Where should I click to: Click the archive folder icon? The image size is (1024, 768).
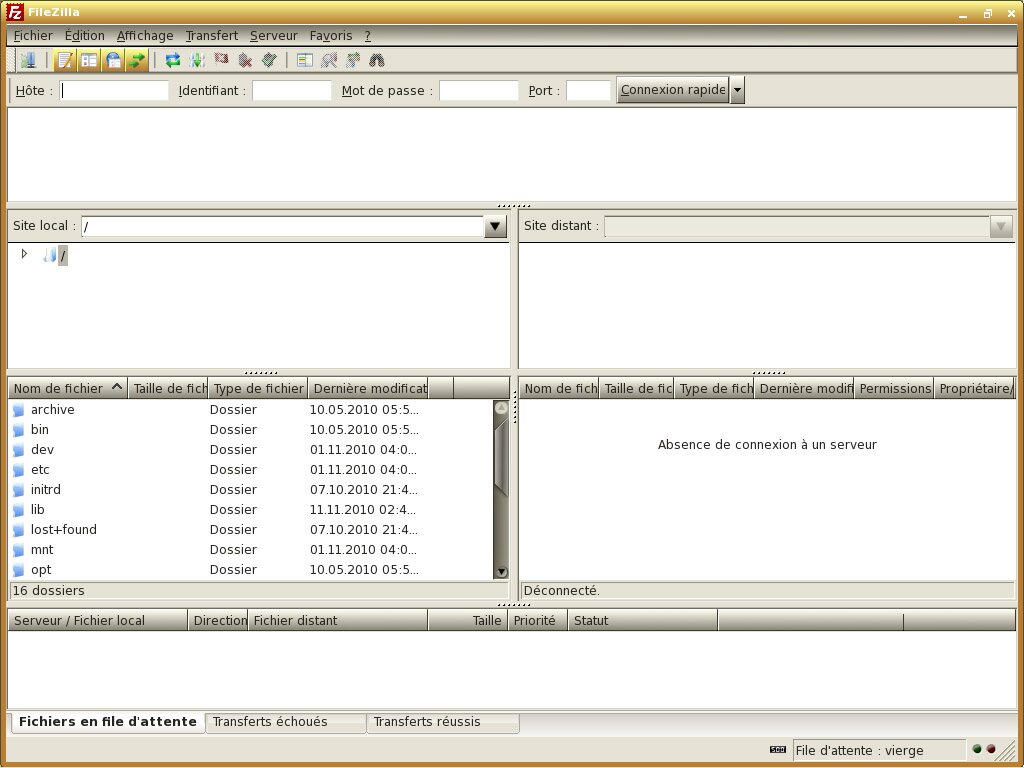(18, 410)
